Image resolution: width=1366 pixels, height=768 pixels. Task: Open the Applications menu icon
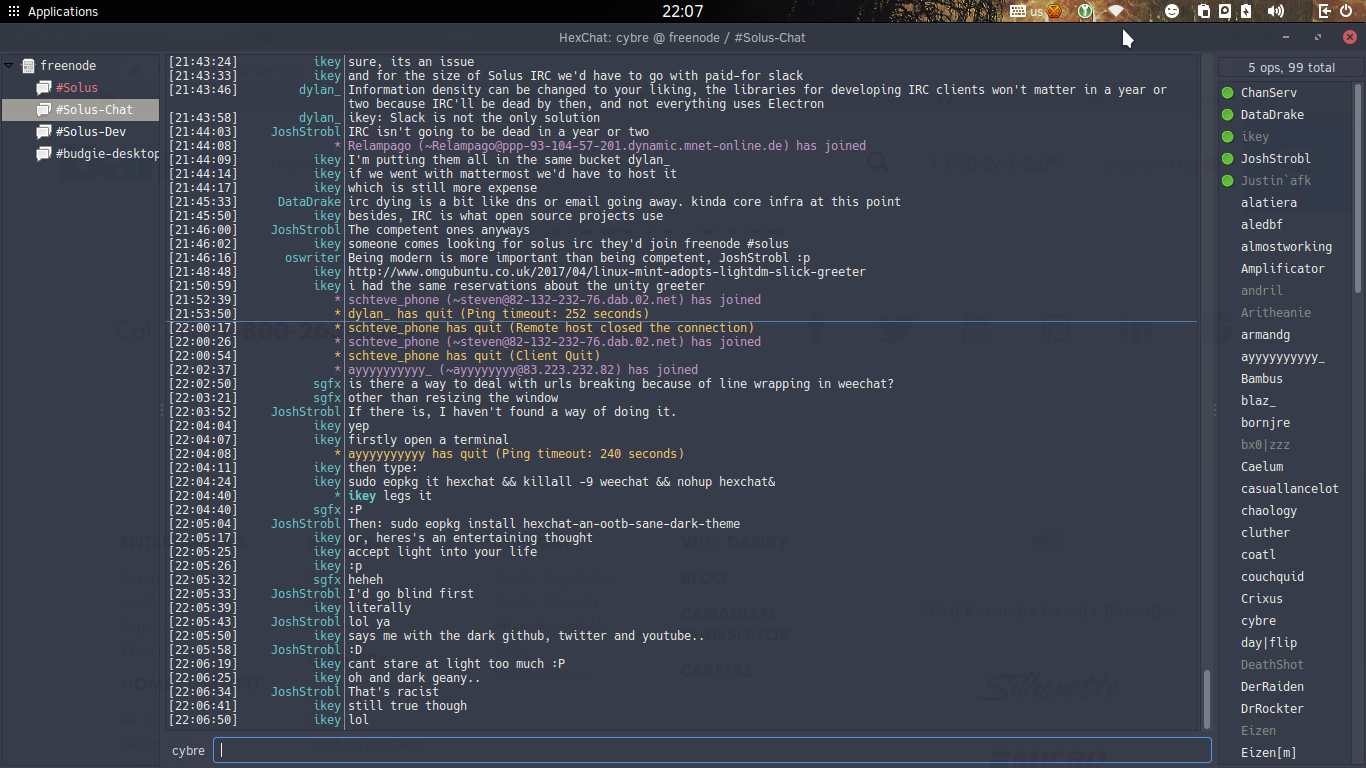13,12
